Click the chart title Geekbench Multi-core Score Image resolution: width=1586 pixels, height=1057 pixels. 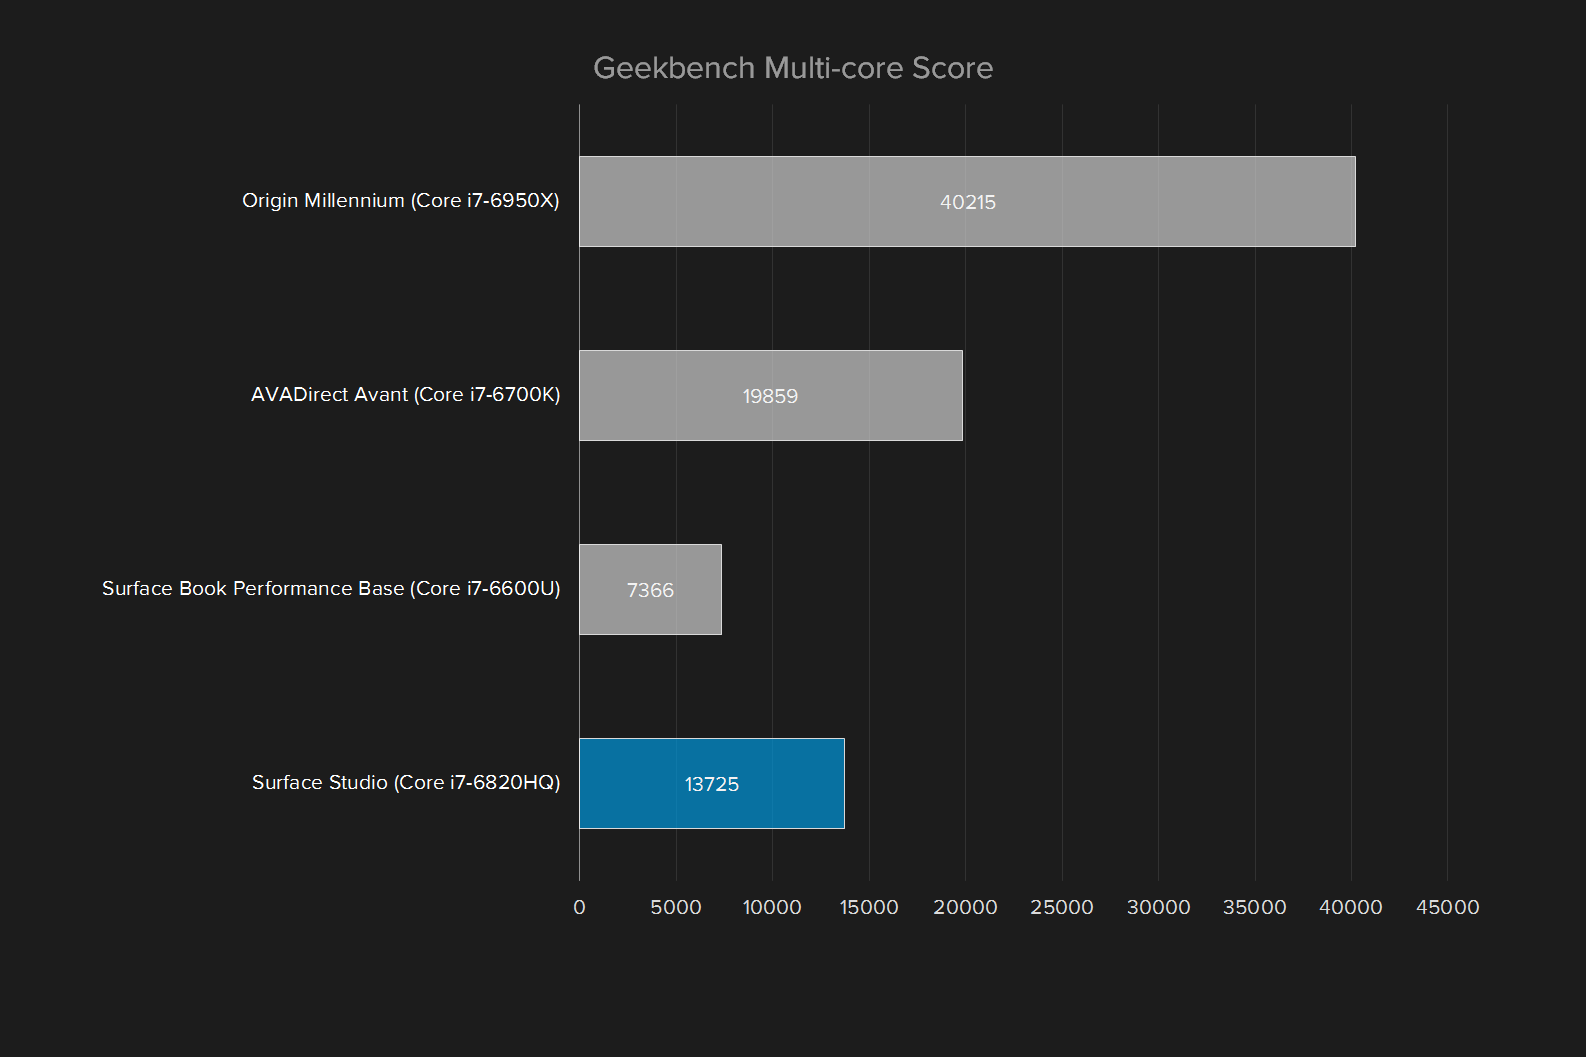pos(793,68)
